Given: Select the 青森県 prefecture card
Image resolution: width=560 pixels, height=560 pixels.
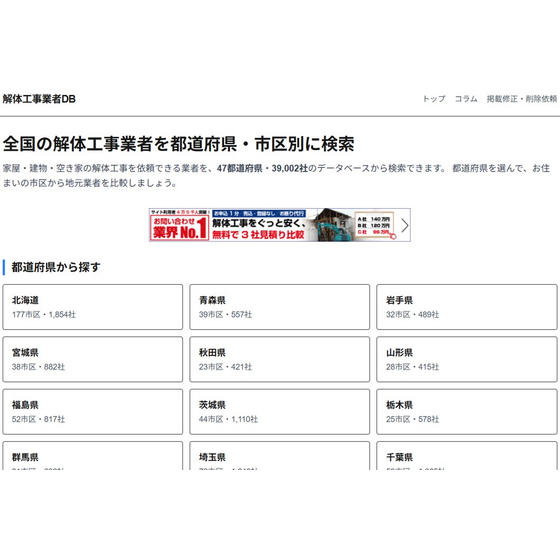Looking at the screenshot, I should pyautogui.click(x=280, y=307).
